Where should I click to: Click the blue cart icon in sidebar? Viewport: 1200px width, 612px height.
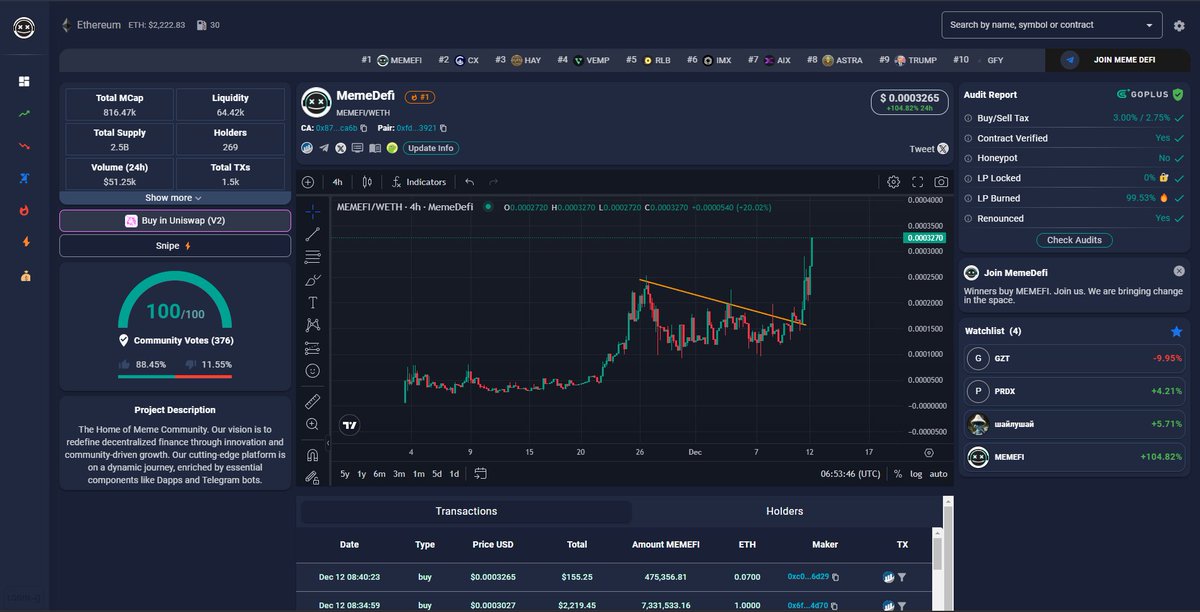pyautogui.click(x=24, y=178)
